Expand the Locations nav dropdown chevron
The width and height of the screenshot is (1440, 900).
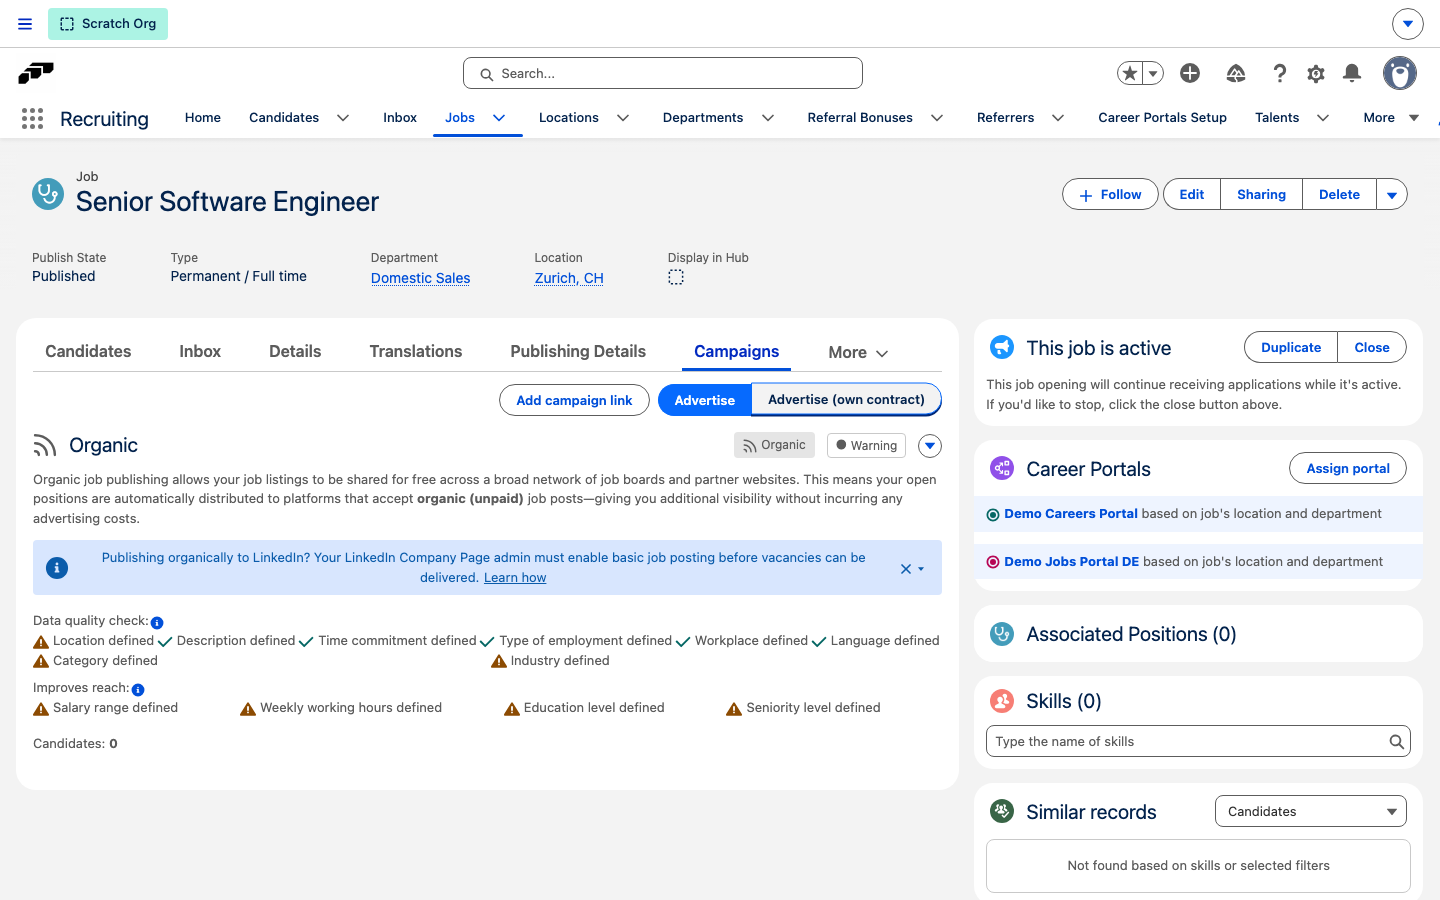(623, 118)
